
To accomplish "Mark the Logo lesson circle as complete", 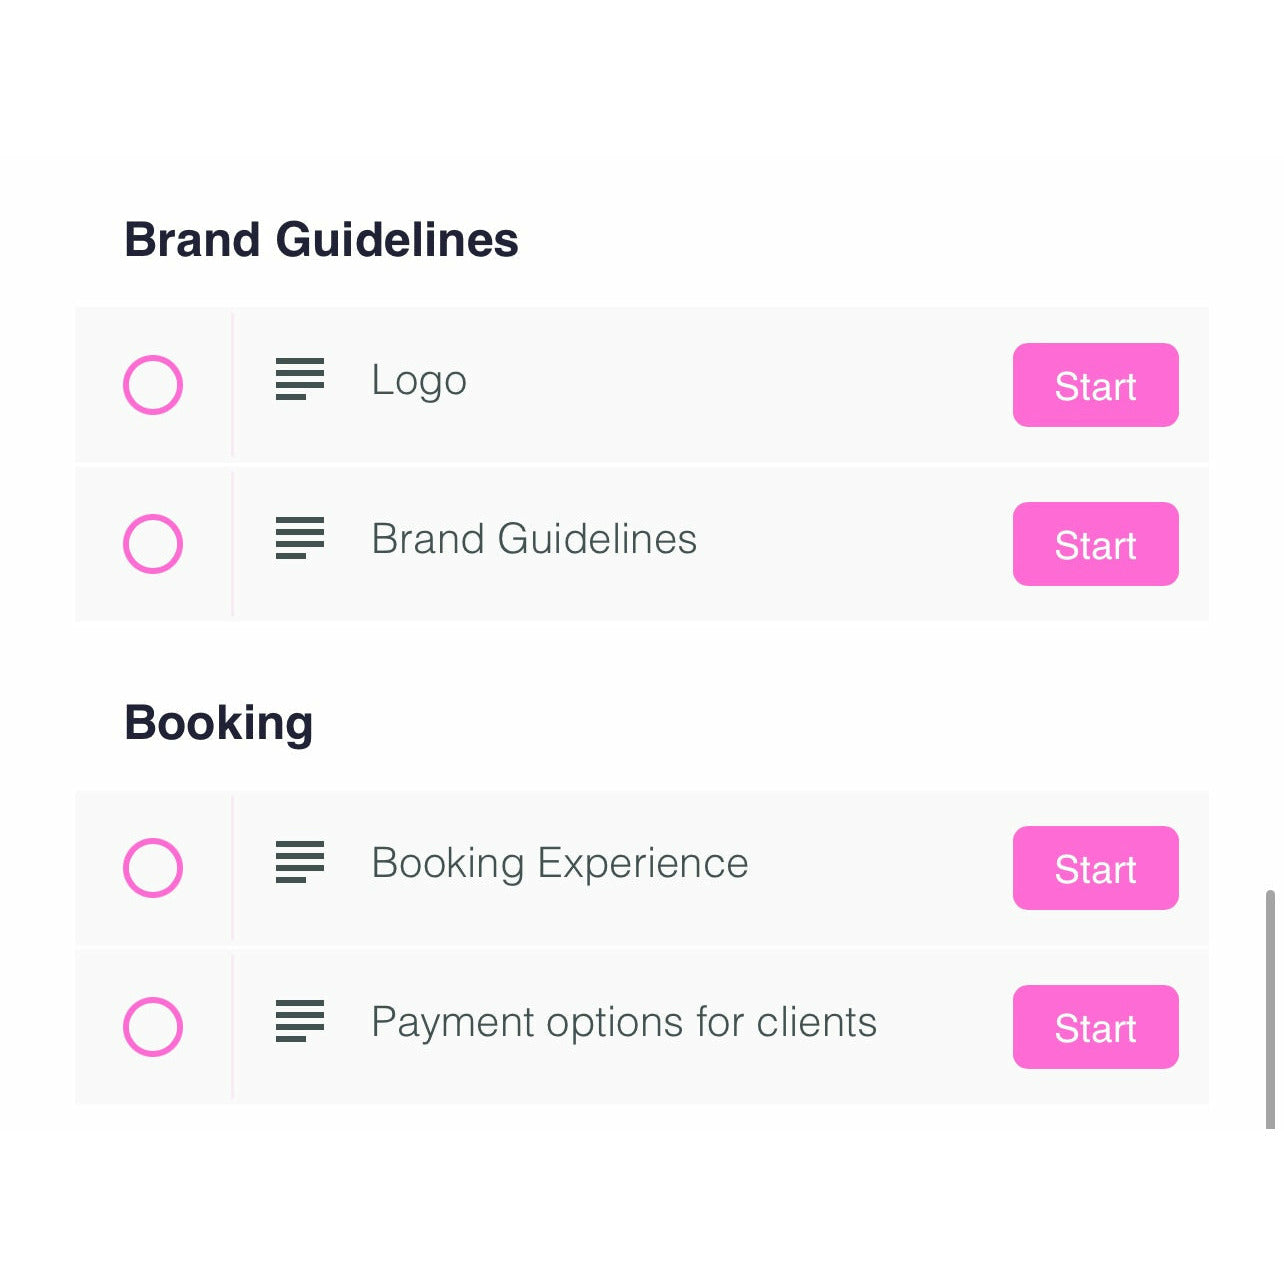I will click(x=153, y=385).
